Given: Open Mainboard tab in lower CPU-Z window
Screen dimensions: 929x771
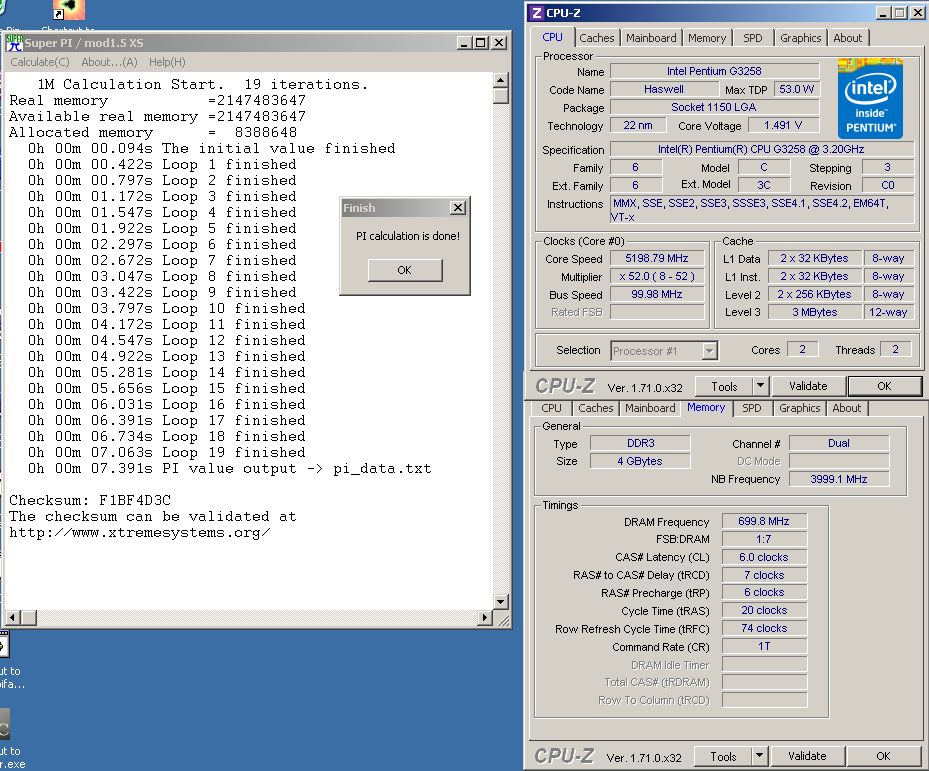Looking at the screenshot, I should click(650, 408).
